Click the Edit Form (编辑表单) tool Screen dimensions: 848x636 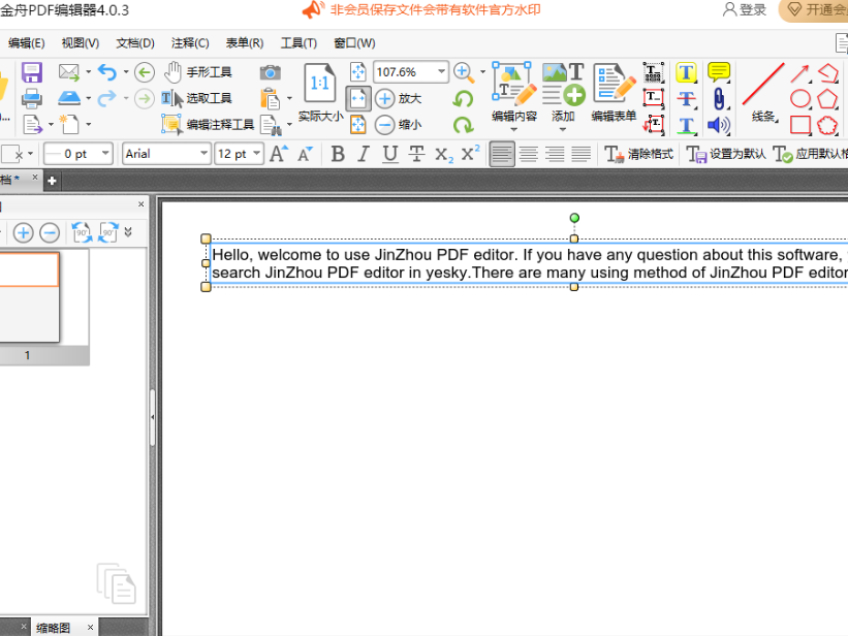(614, 93)
